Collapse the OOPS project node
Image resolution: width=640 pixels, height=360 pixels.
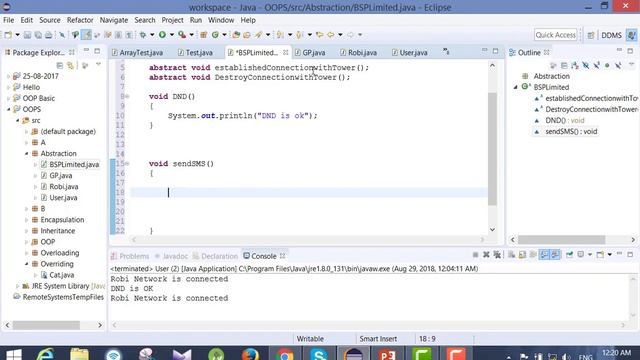pos(9,109)
